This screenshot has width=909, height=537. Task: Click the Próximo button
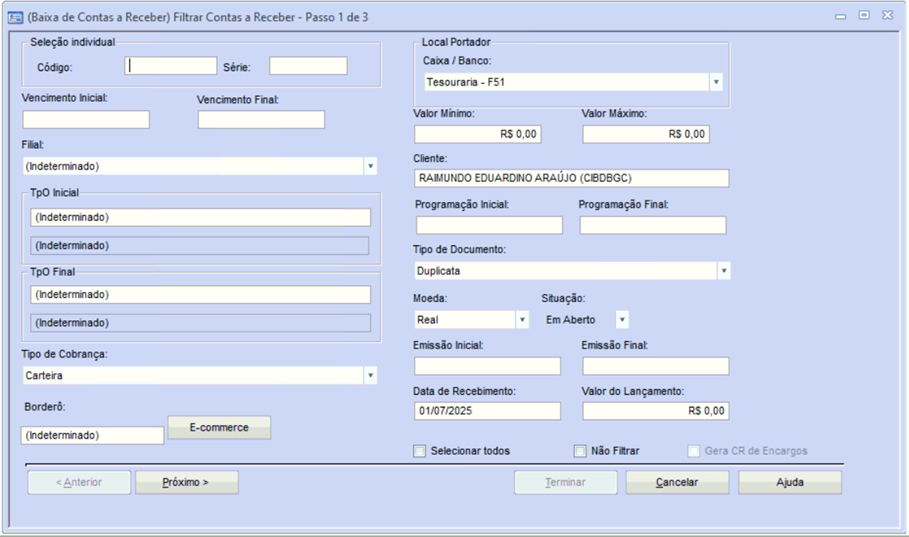pyautogui.click(x=187, y=482)
